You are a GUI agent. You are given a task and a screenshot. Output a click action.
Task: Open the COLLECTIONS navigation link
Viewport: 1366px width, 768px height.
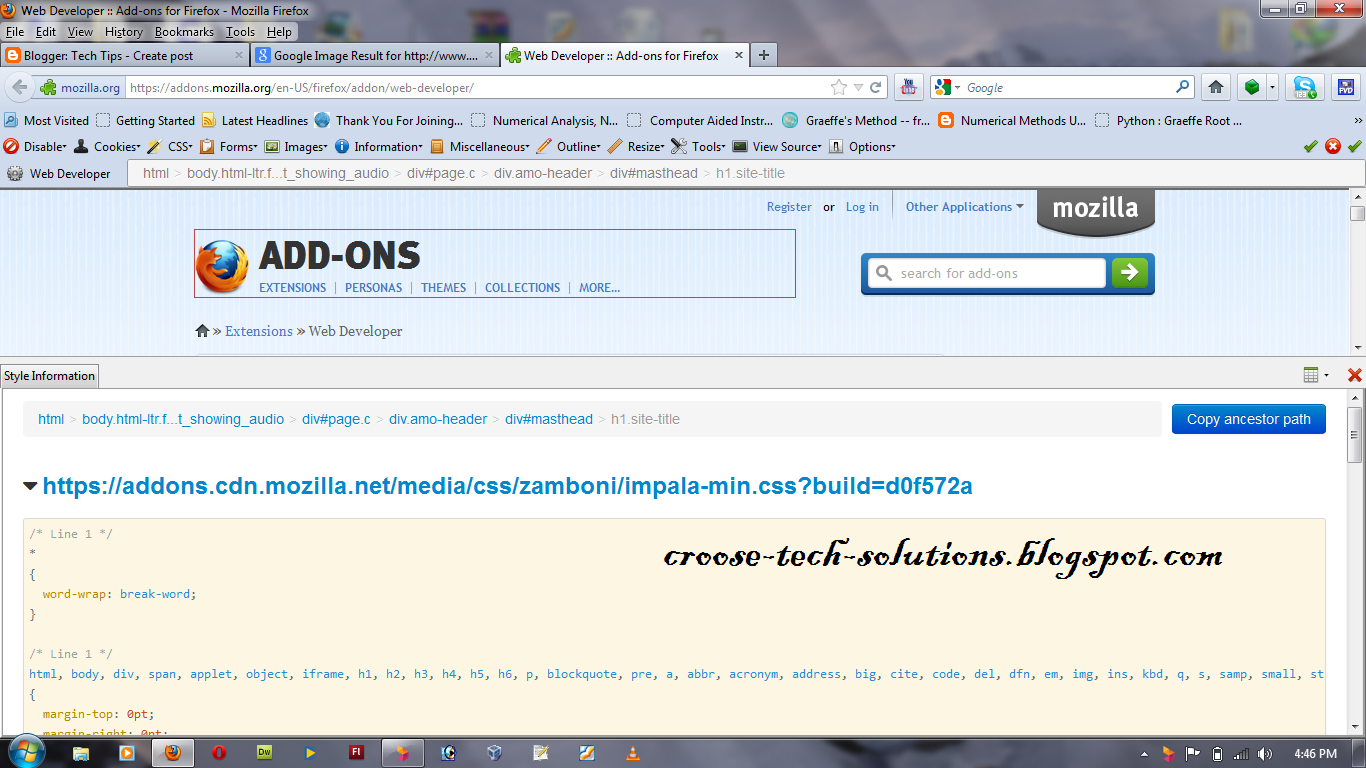522,288
